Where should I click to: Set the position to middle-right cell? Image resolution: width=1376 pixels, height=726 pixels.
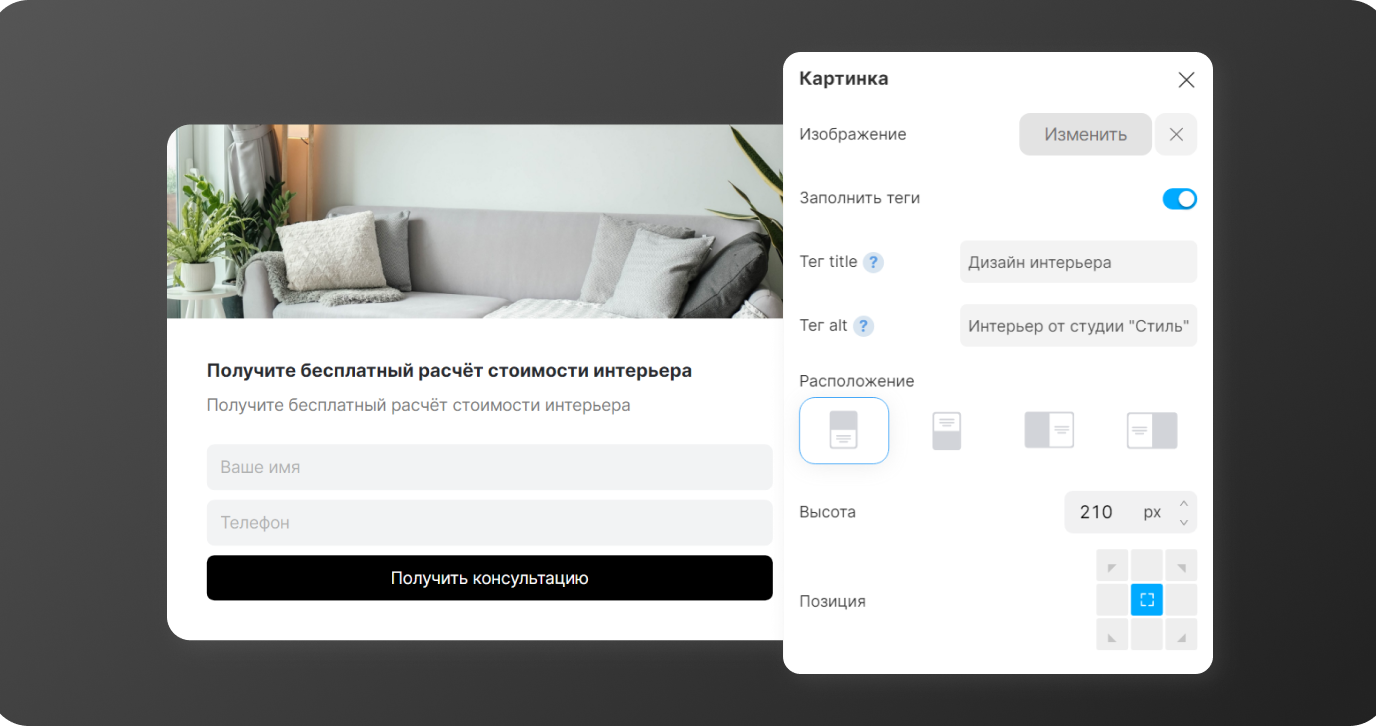pos(1181,600)
